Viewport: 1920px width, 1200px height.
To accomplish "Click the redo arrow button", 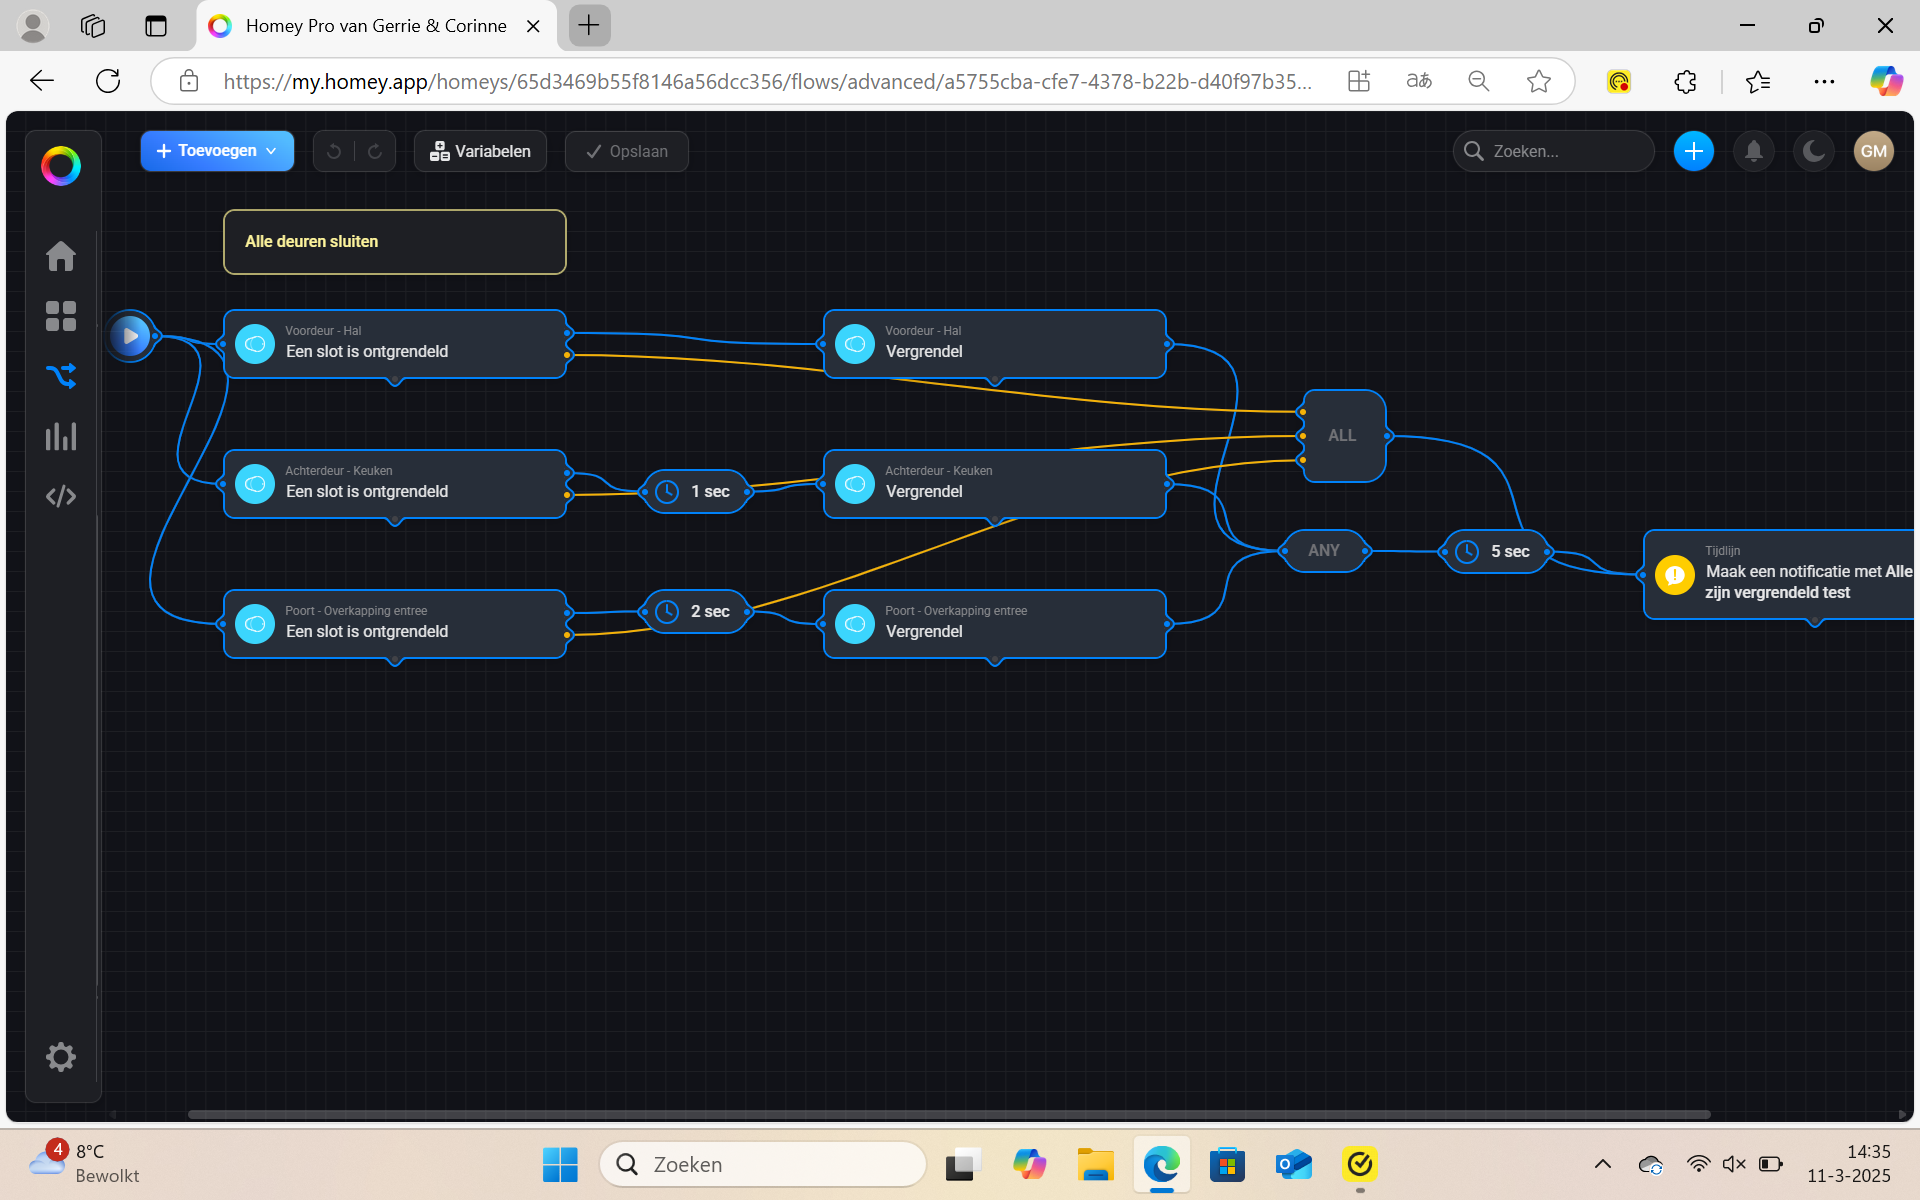I will coord(375,151).
